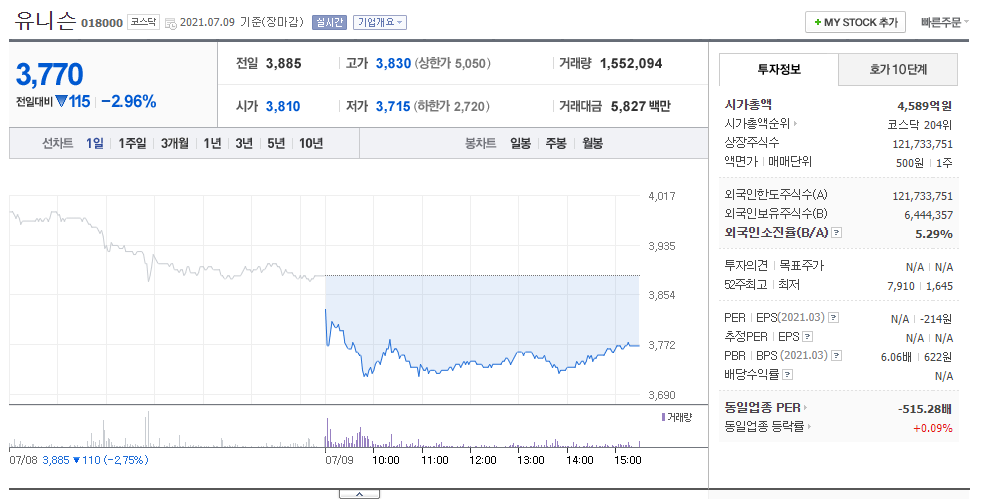Click the 코스닥 204위 ranking text
The height and width of the screenshot is (499, 983).
coord(920,125)
